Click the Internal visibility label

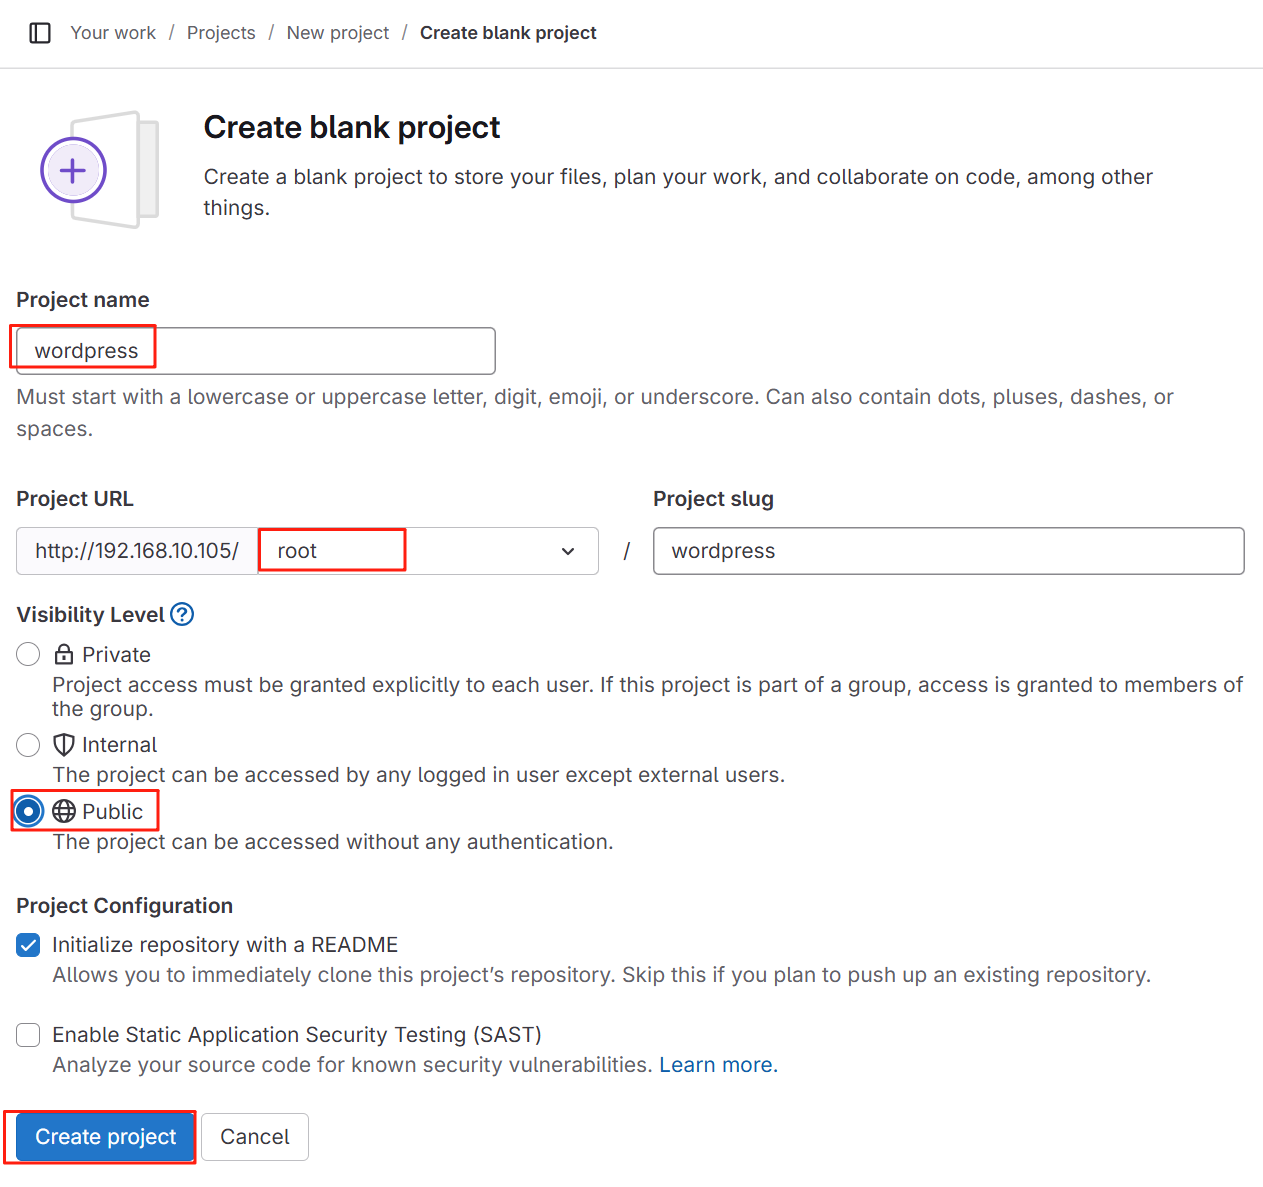pyautogui.click(x=119, y=744)
